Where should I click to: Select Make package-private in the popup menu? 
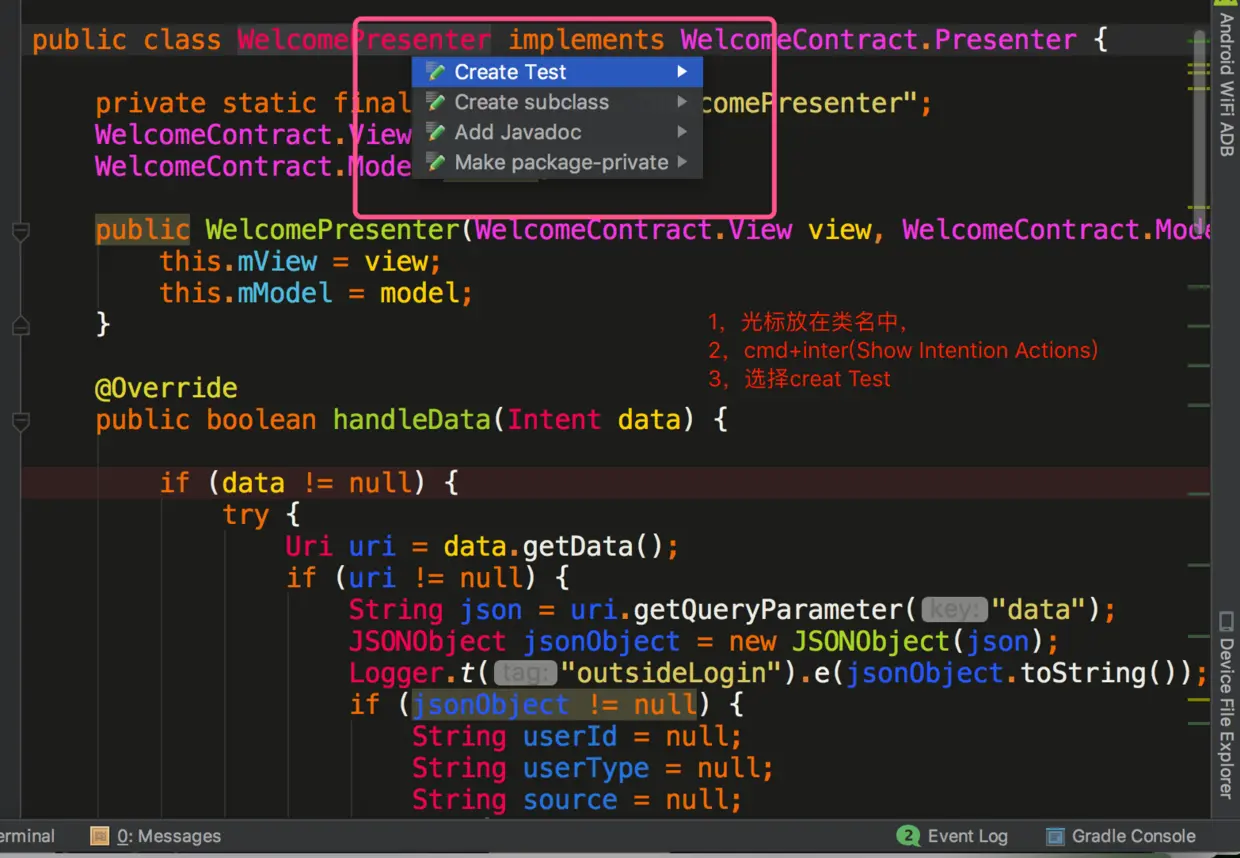[557, 162]
